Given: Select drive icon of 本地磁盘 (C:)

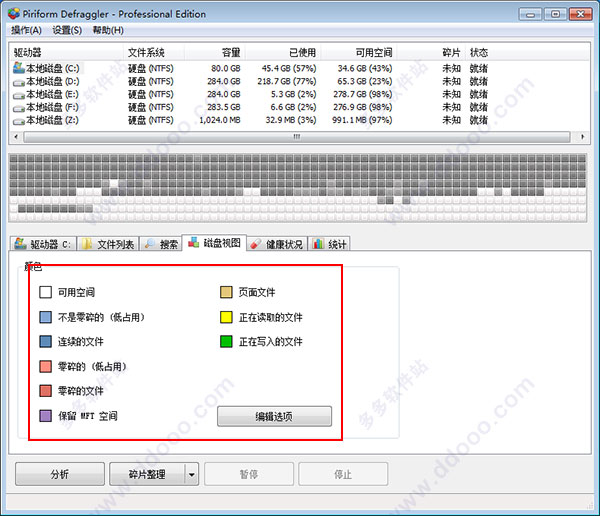Looking at the screenshot, I should 19,68.
